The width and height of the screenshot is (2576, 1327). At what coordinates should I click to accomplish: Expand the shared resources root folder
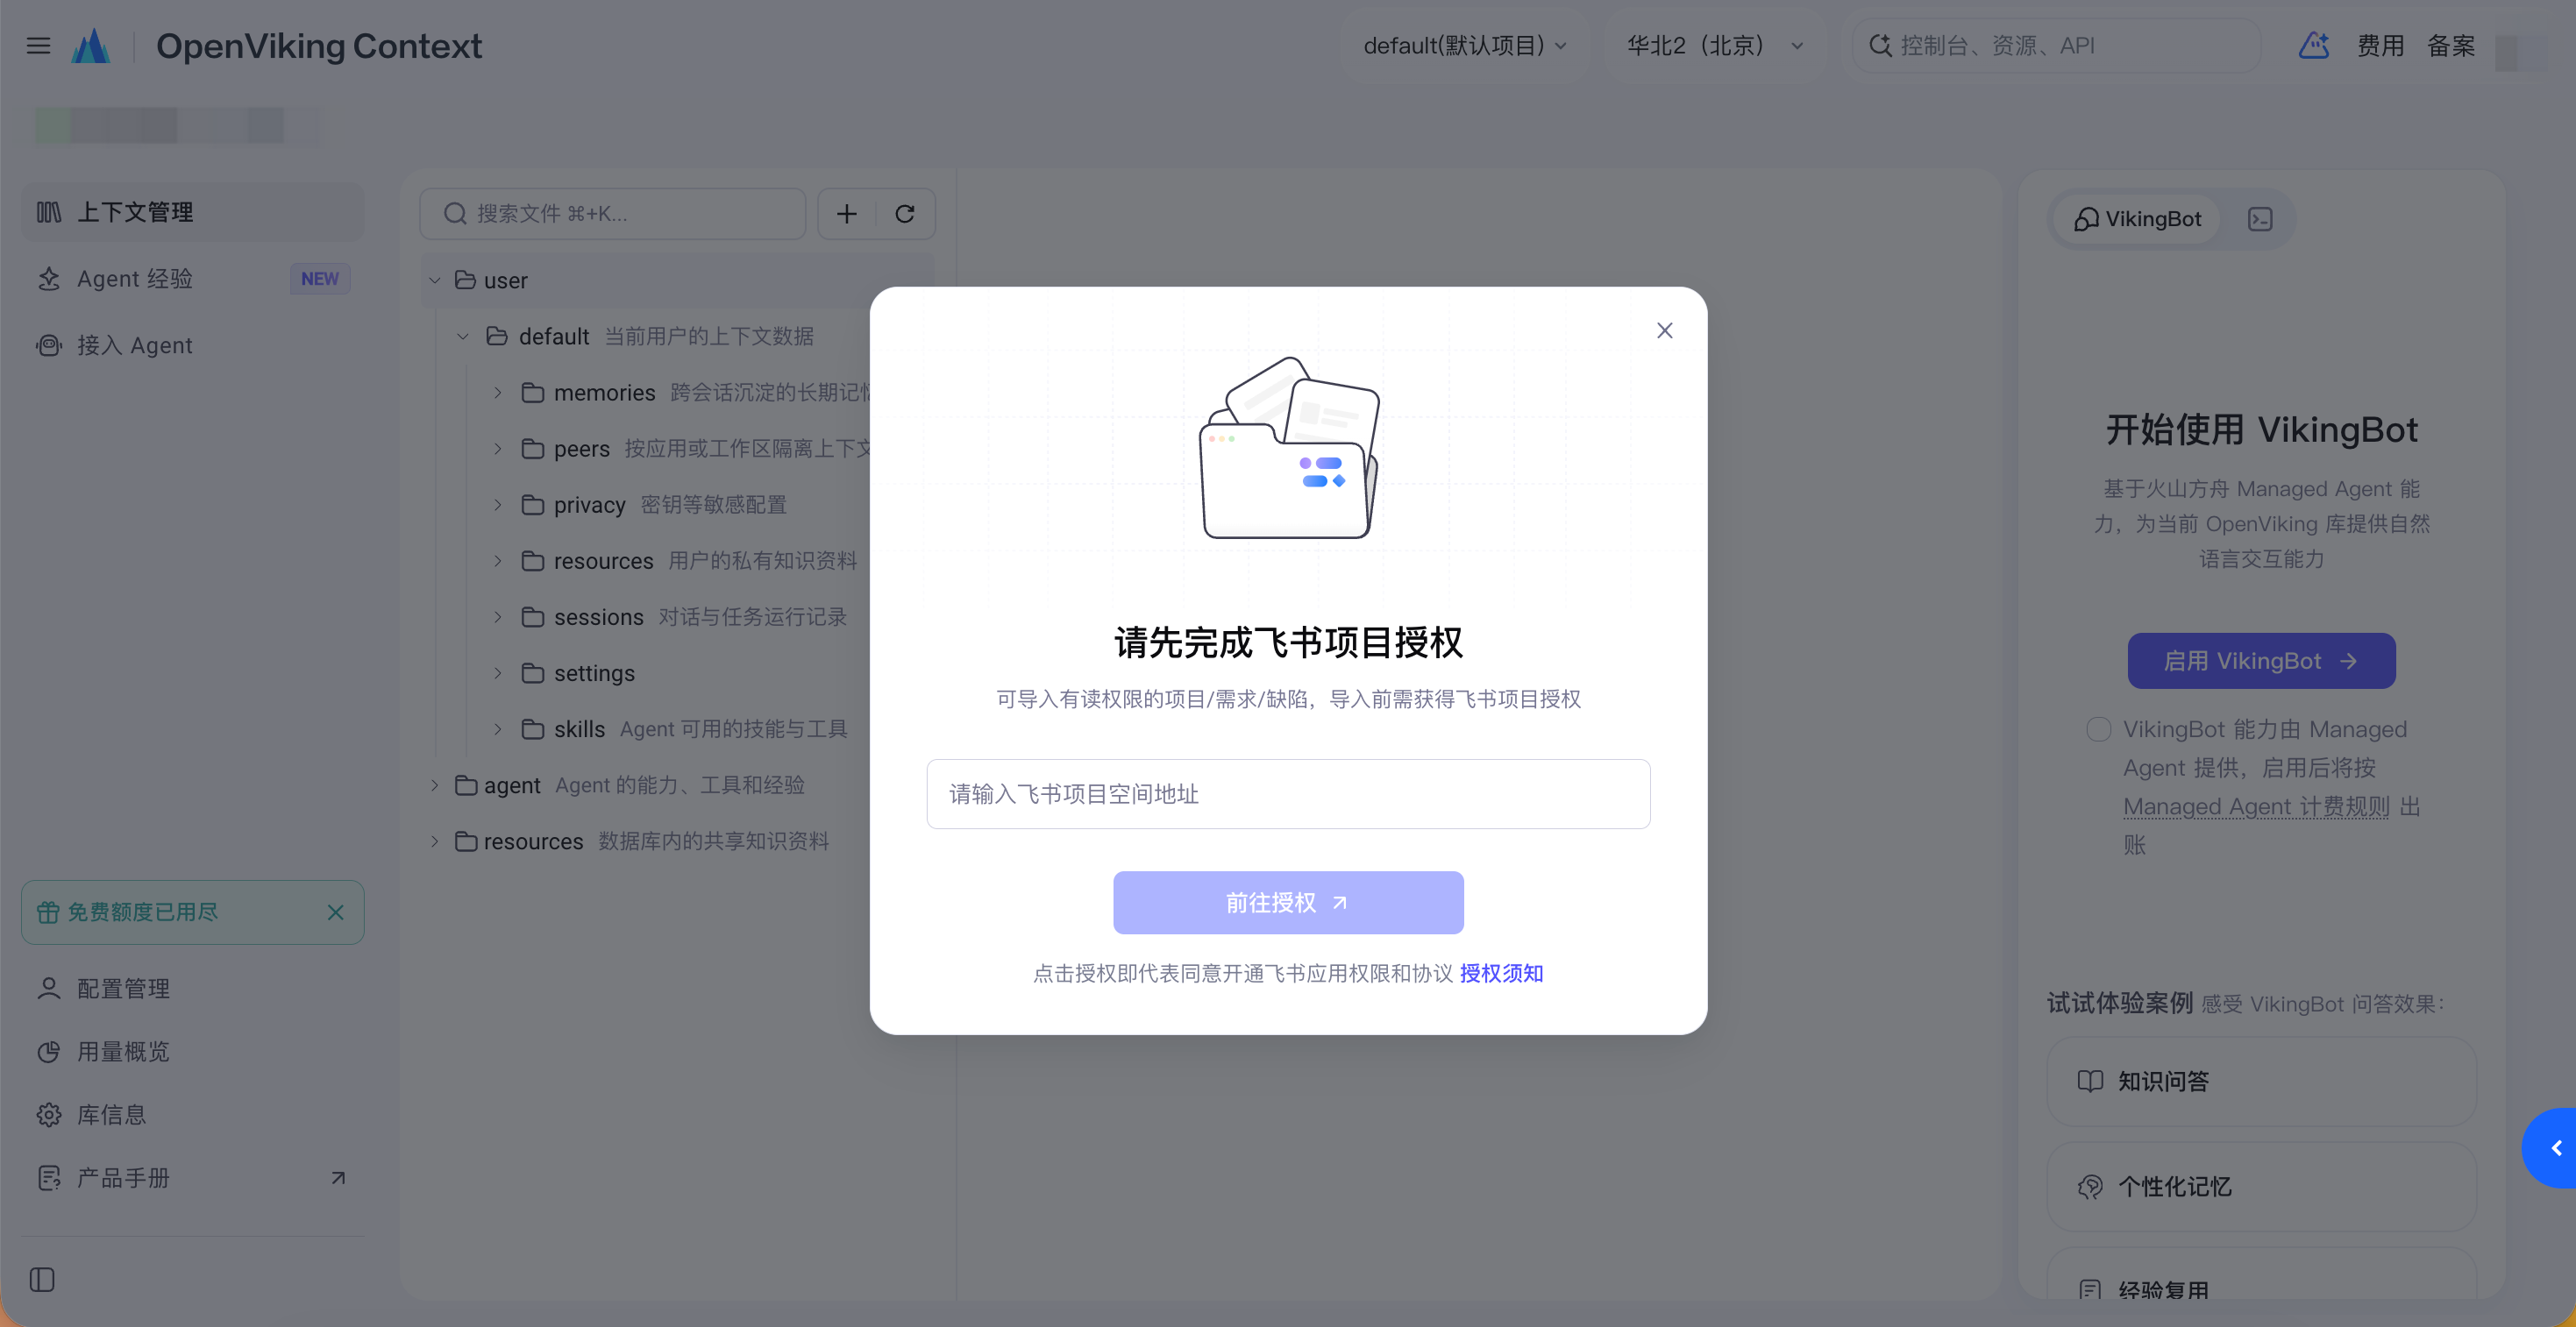pyautogui.click(x=435, y=841)
